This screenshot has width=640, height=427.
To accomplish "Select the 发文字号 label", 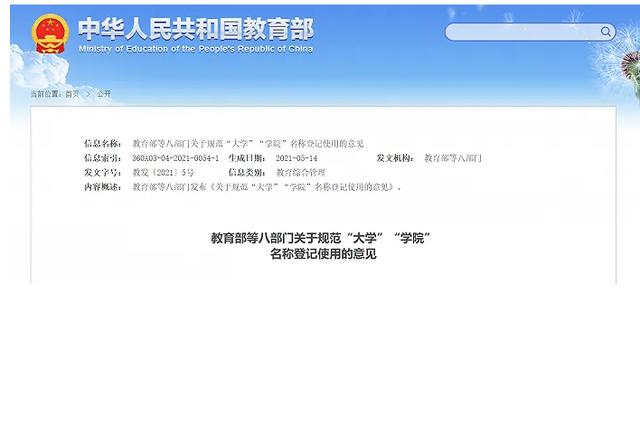I will pyautogui.click(x=103, y=173).
